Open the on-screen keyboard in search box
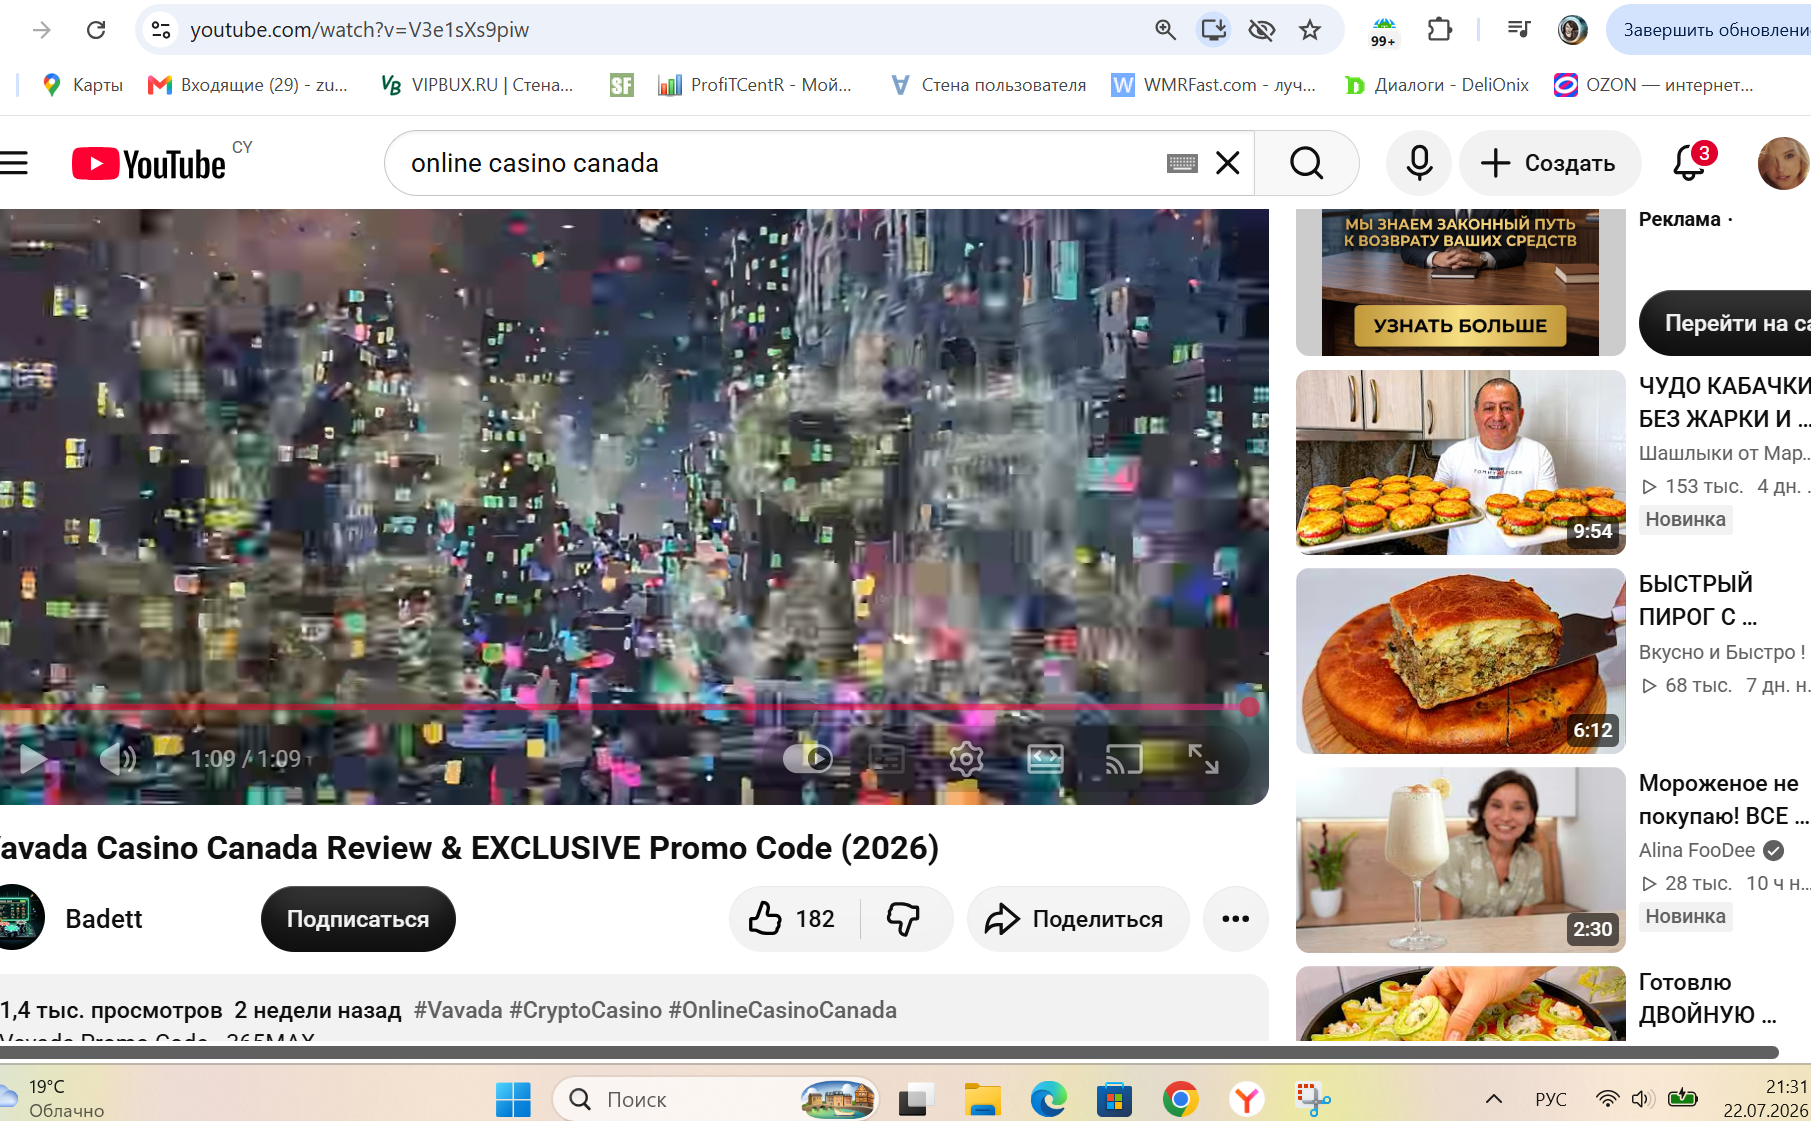Image resolution: width=1811 pixels, height=1121 pixels. pos(1182,163)
